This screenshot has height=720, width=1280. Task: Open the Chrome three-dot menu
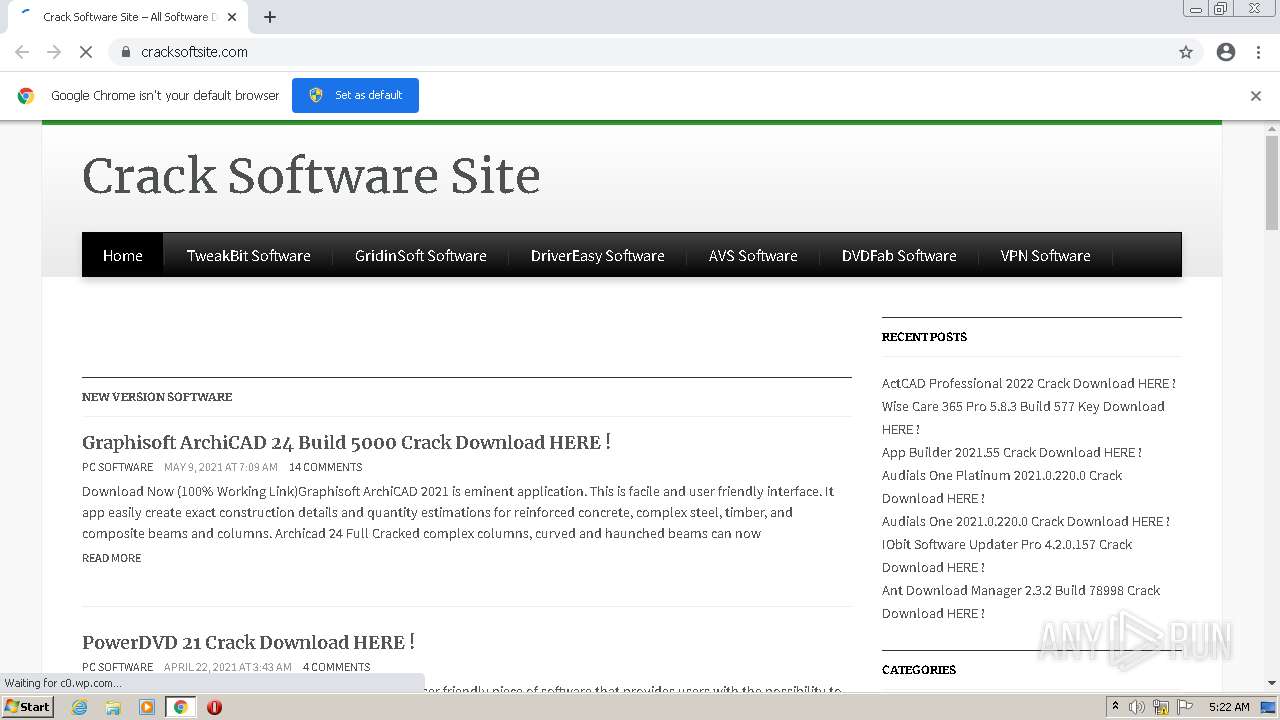pyautogui.click(x=1258, y=52)
